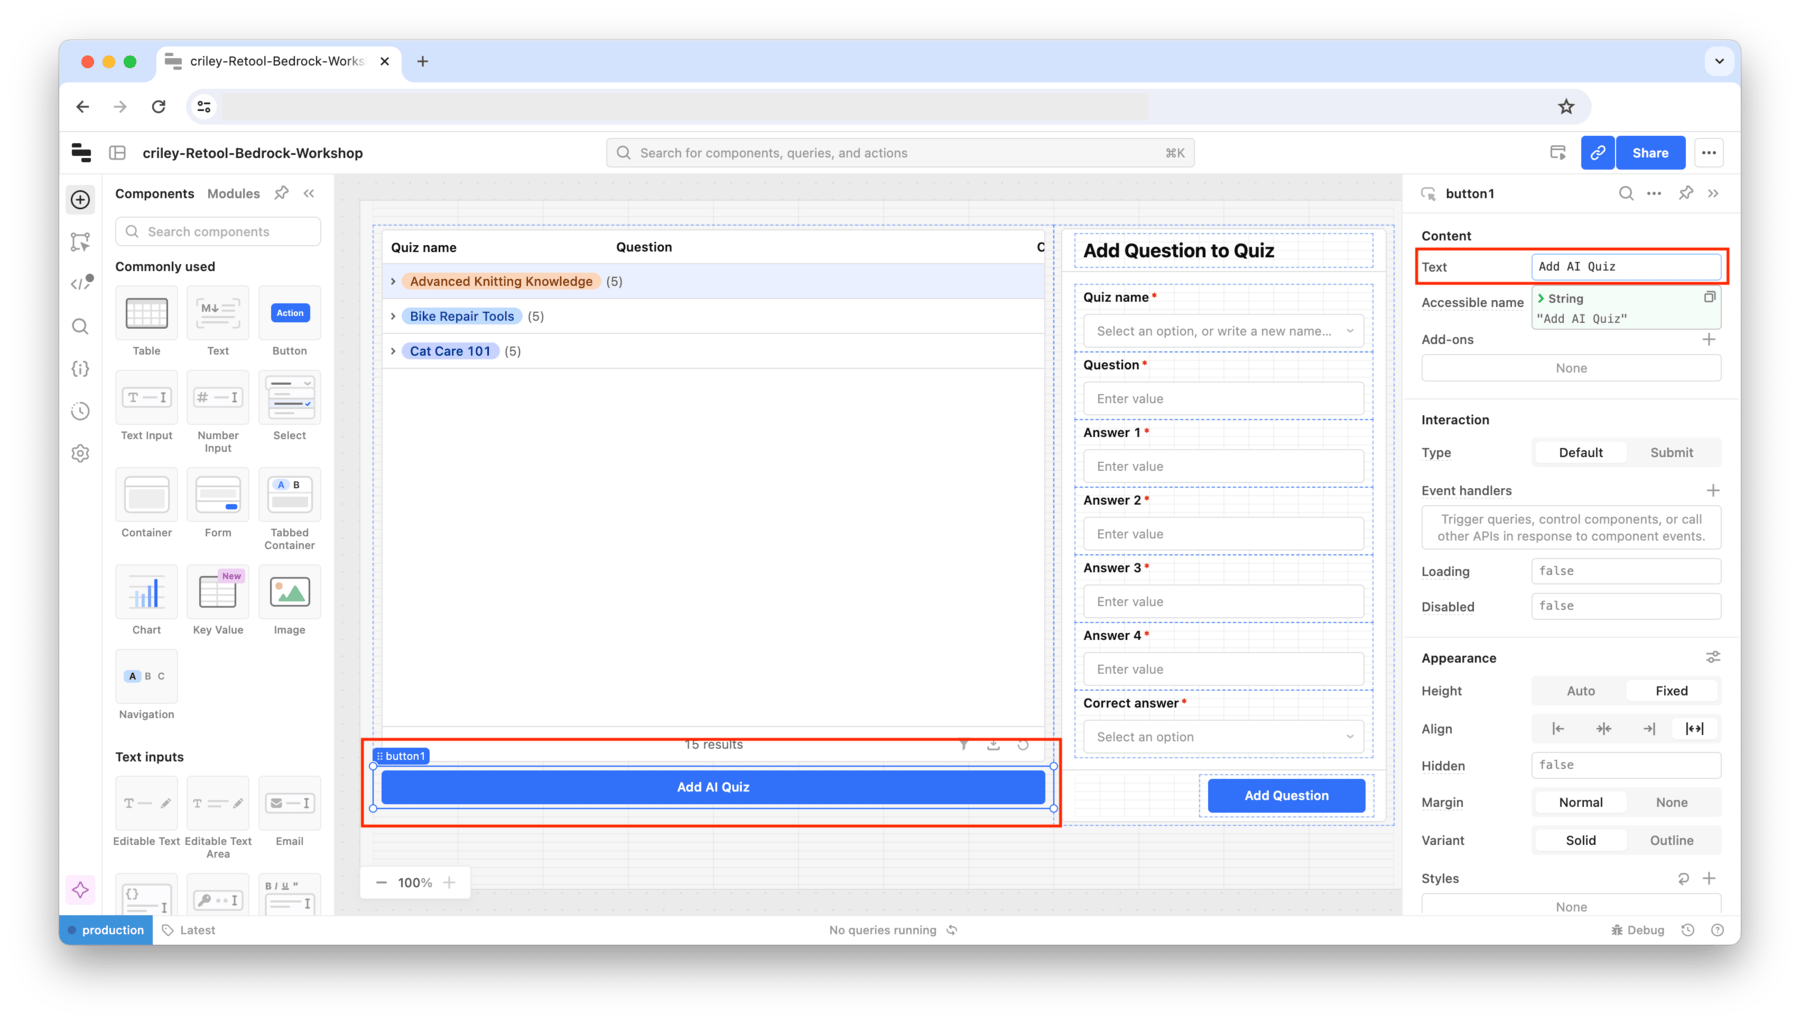Viewport: 1800px width, 1023px height.
Task: Set Type to Submit
Action: [x=1671, y=453]
